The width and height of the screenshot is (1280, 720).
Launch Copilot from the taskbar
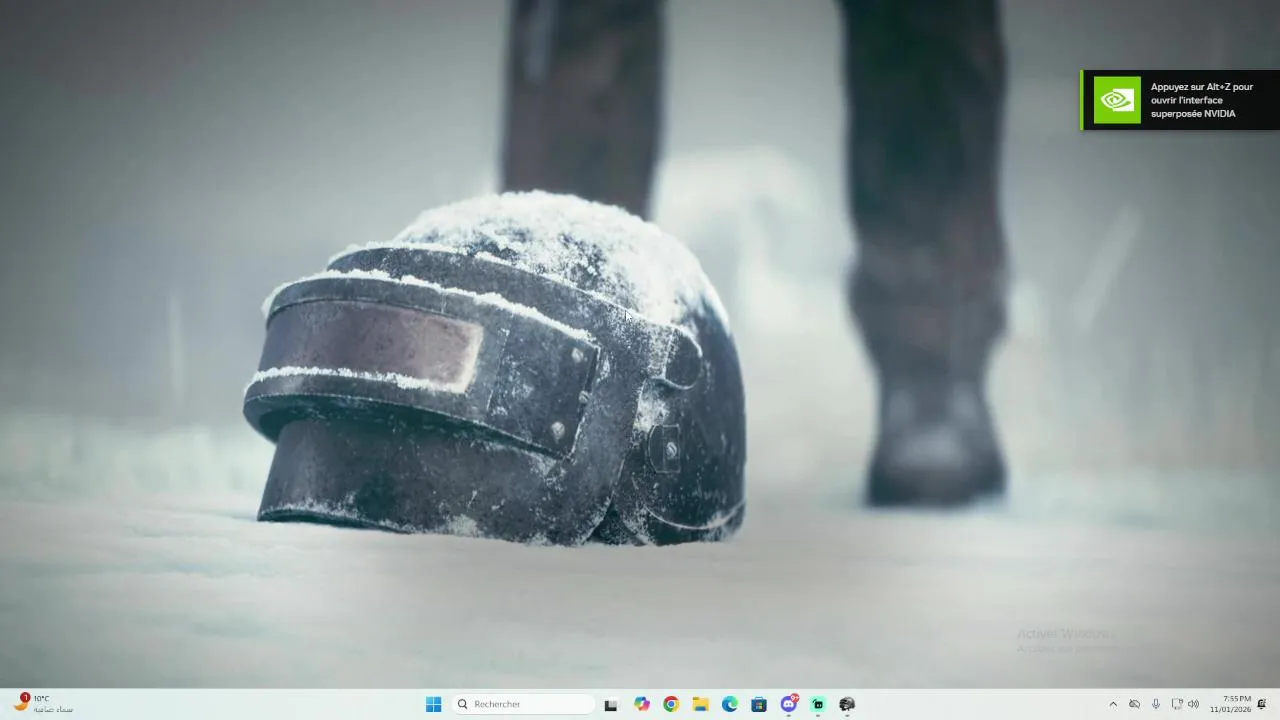tap(641, 704)
